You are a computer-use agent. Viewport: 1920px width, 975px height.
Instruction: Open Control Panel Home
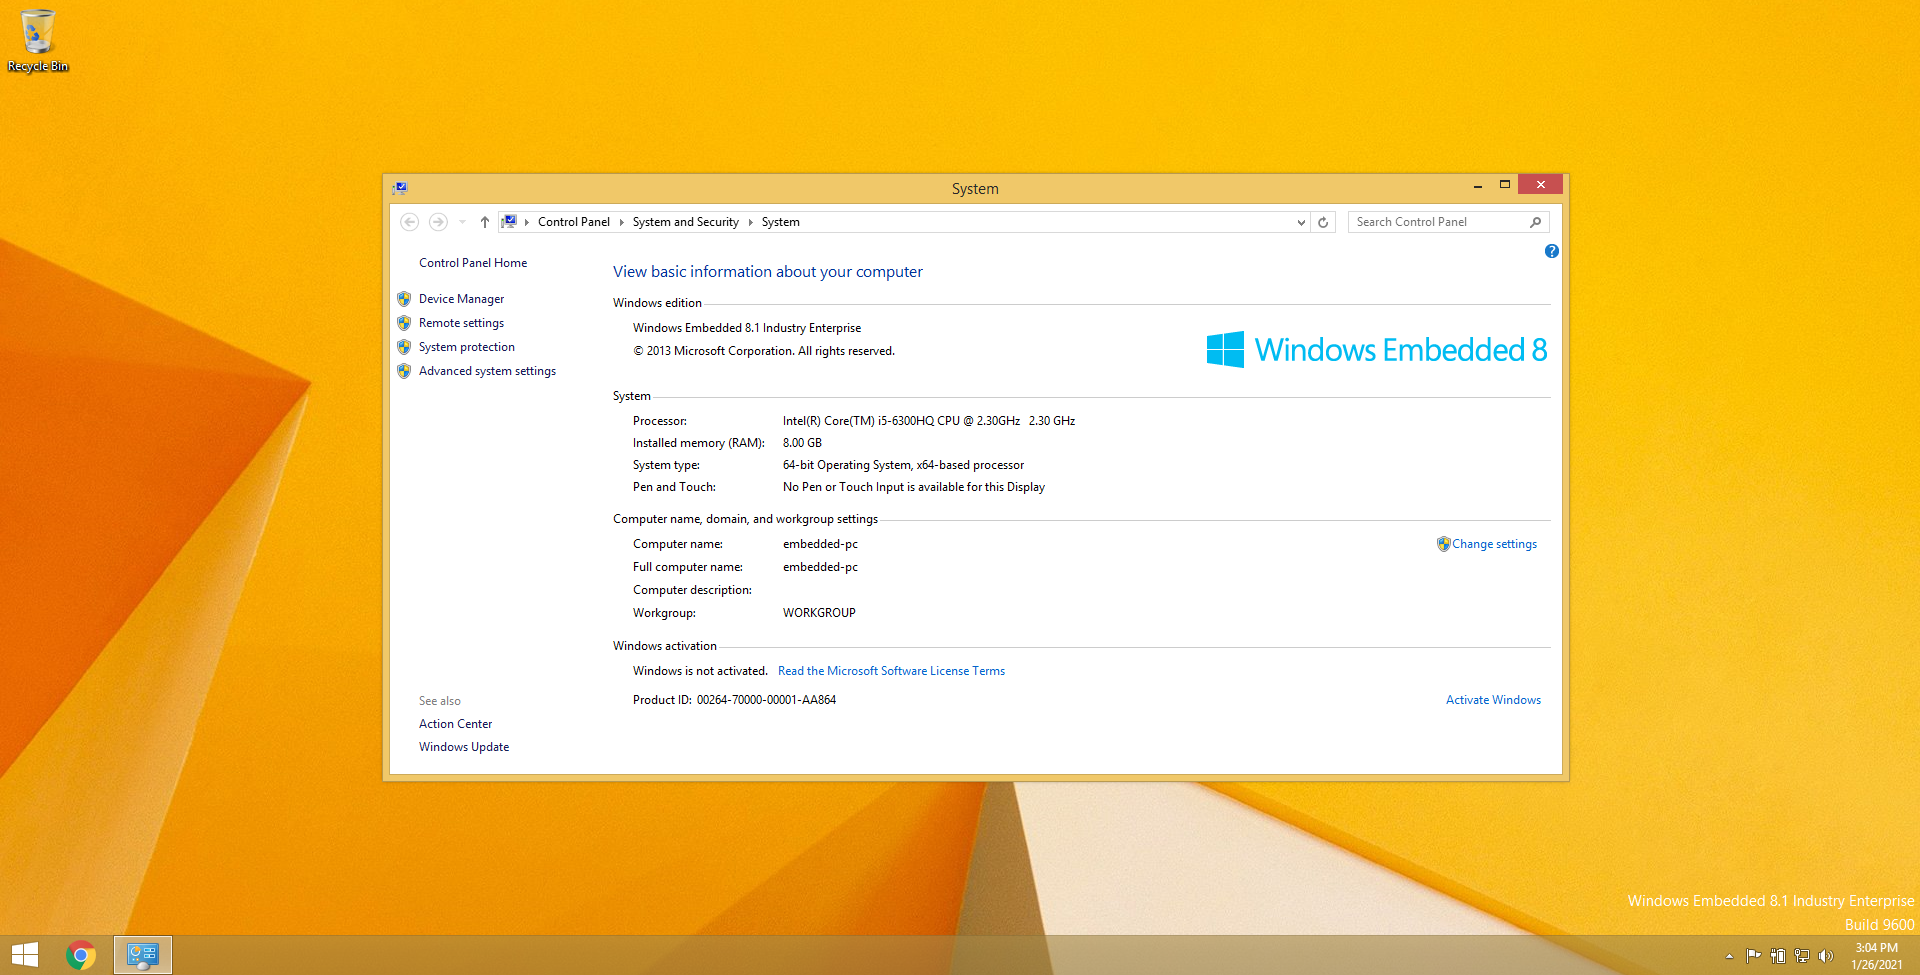tap(473, 263)
